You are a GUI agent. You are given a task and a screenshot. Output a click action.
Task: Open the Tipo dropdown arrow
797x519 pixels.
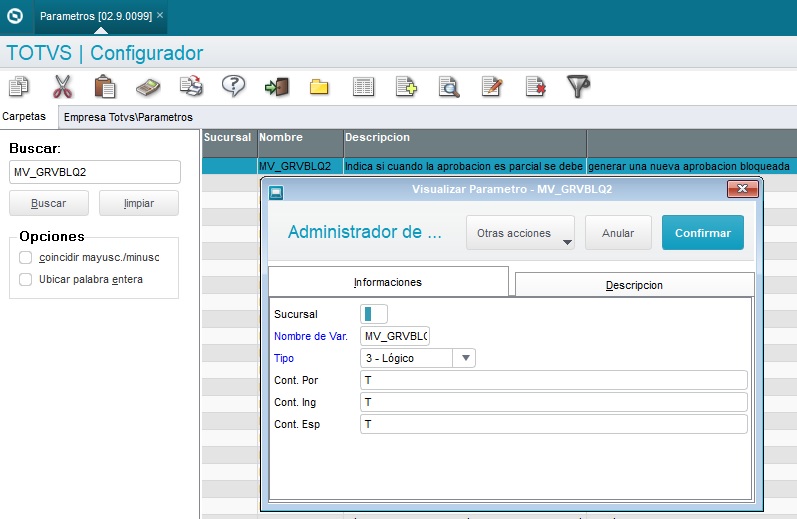click(465, 358)
